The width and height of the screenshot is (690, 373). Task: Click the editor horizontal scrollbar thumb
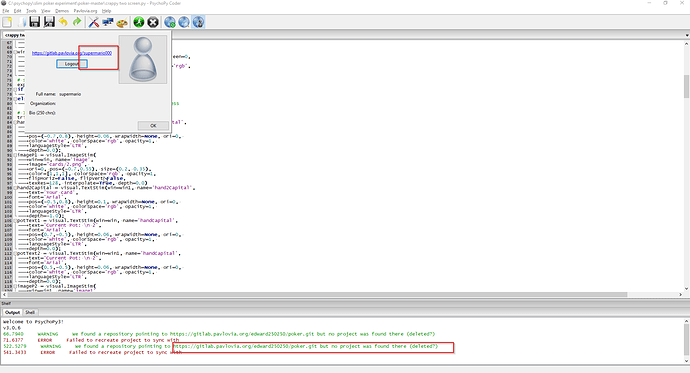pos(317,295)
